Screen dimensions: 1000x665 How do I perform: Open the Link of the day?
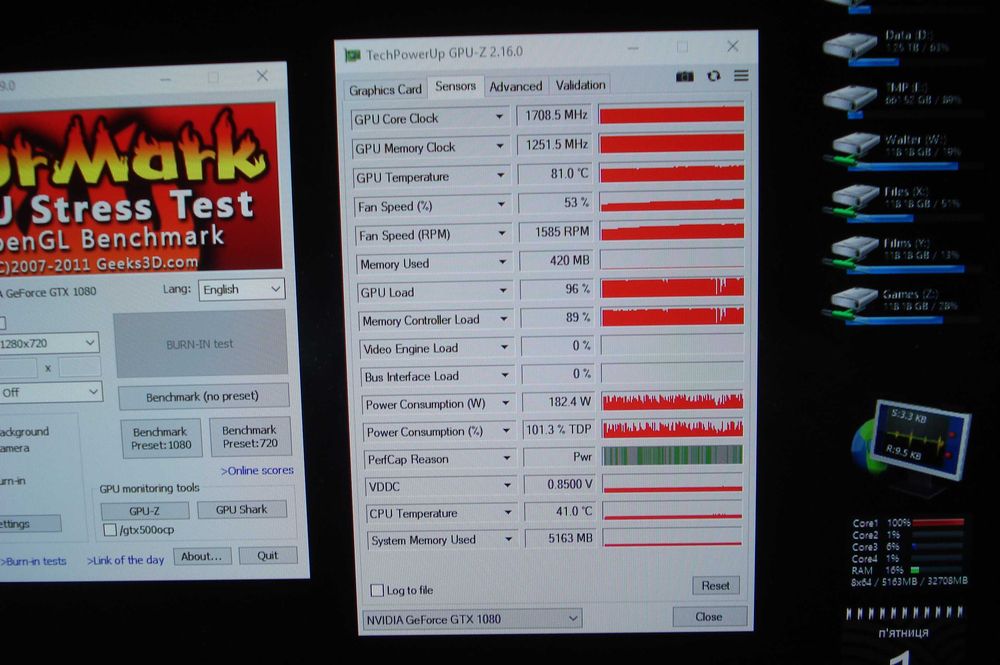126,560
